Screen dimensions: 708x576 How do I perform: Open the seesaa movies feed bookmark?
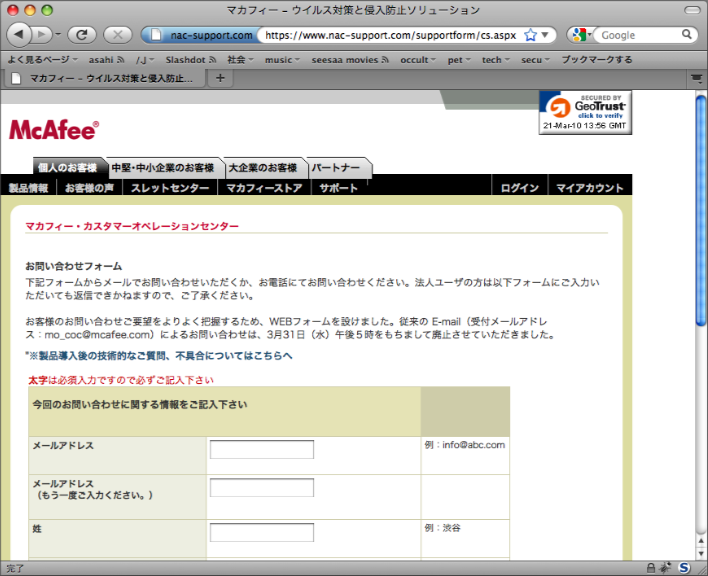350,60
